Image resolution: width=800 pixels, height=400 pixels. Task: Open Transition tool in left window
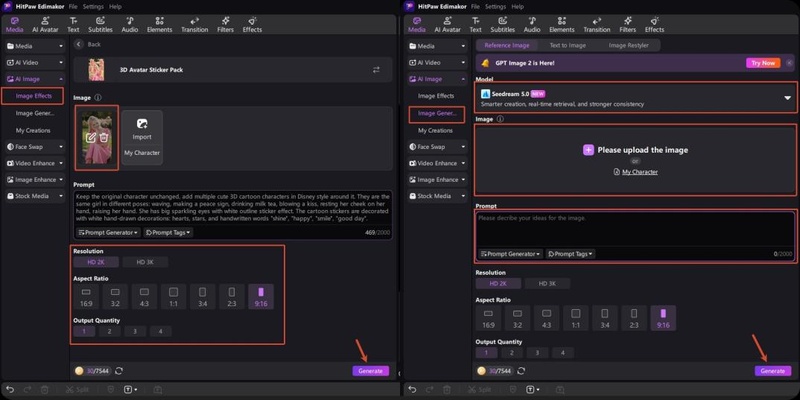coord(194,24)
